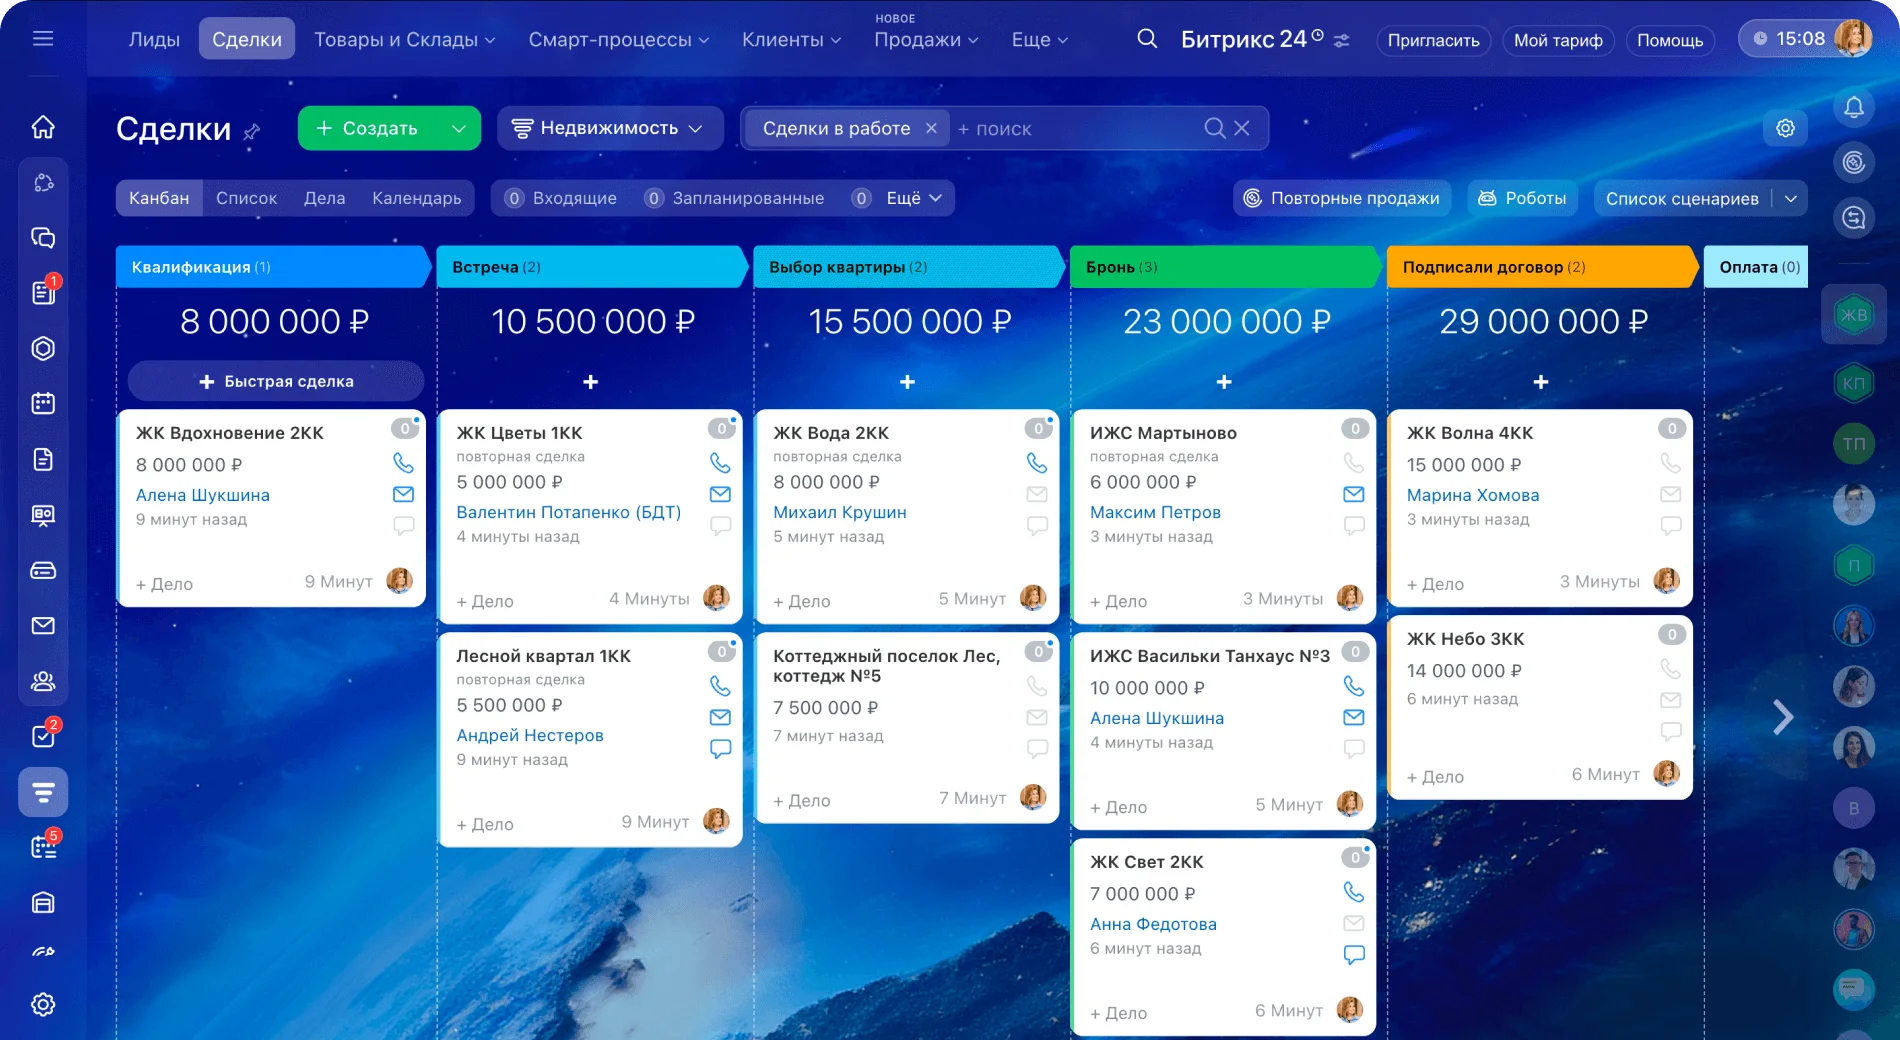The image size is (1900, 1040).
Task: Pin the Сделки page with pin icon
Action: click(252, 131)
